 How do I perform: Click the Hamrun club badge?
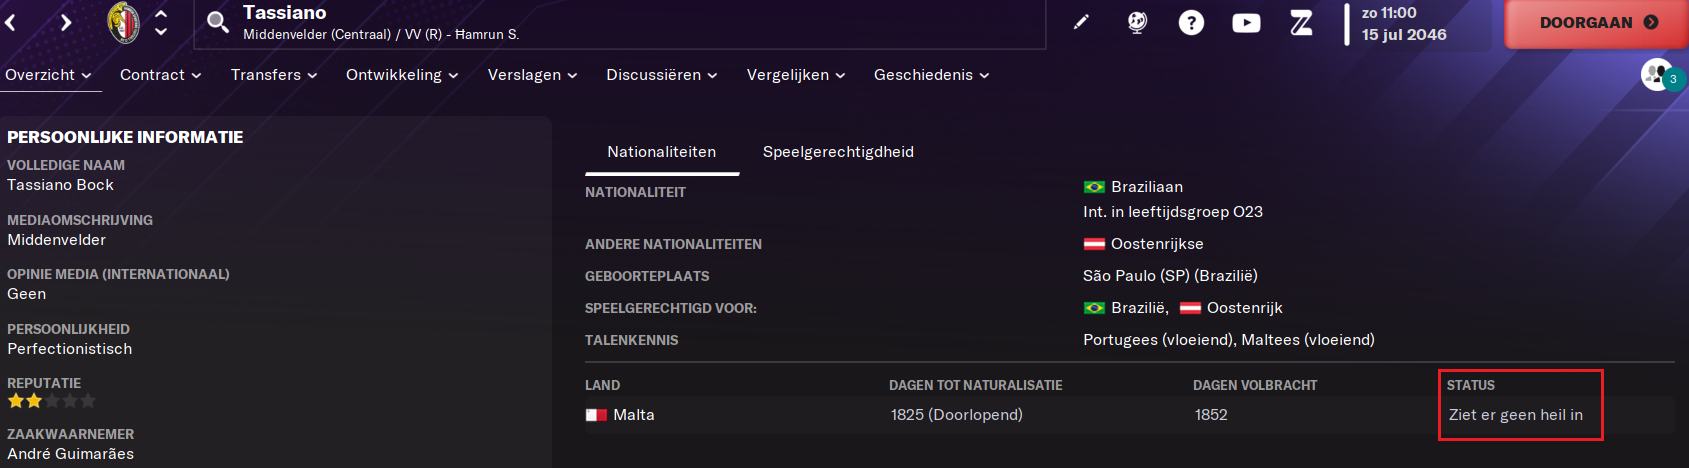point(124,22)
